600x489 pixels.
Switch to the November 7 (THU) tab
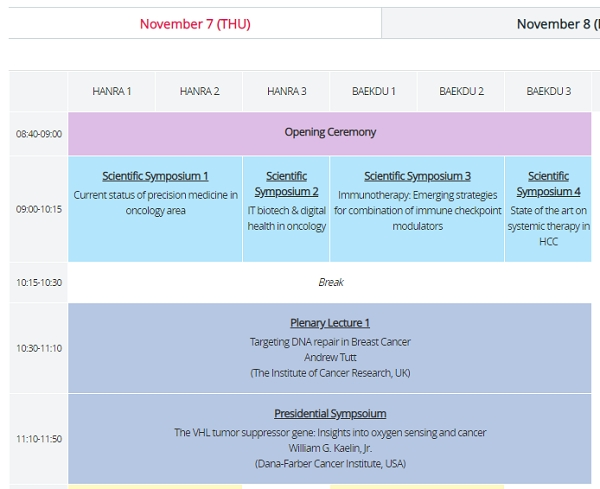[x=195, y=24]
